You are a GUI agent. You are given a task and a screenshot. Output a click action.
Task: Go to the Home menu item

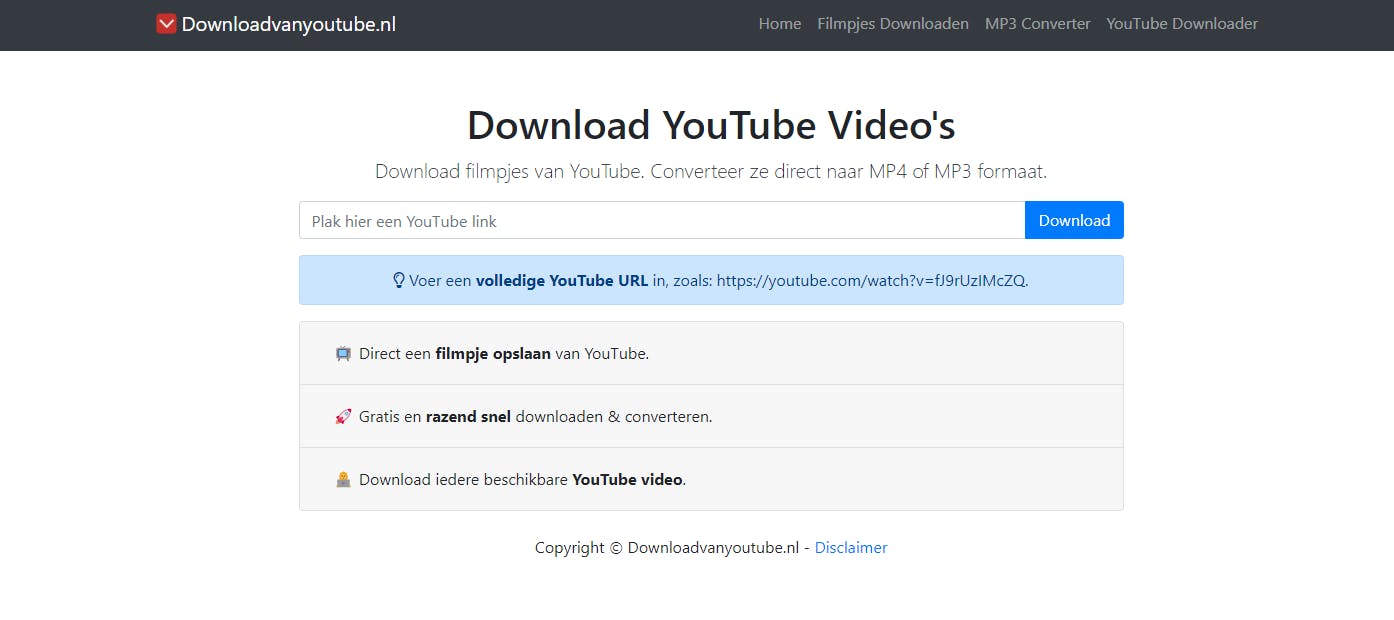pos(780,24)
